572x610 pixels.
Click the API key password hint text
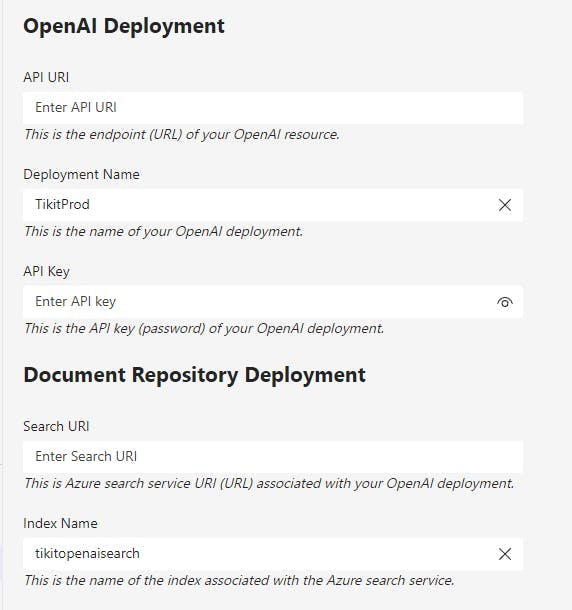[204, 329]
